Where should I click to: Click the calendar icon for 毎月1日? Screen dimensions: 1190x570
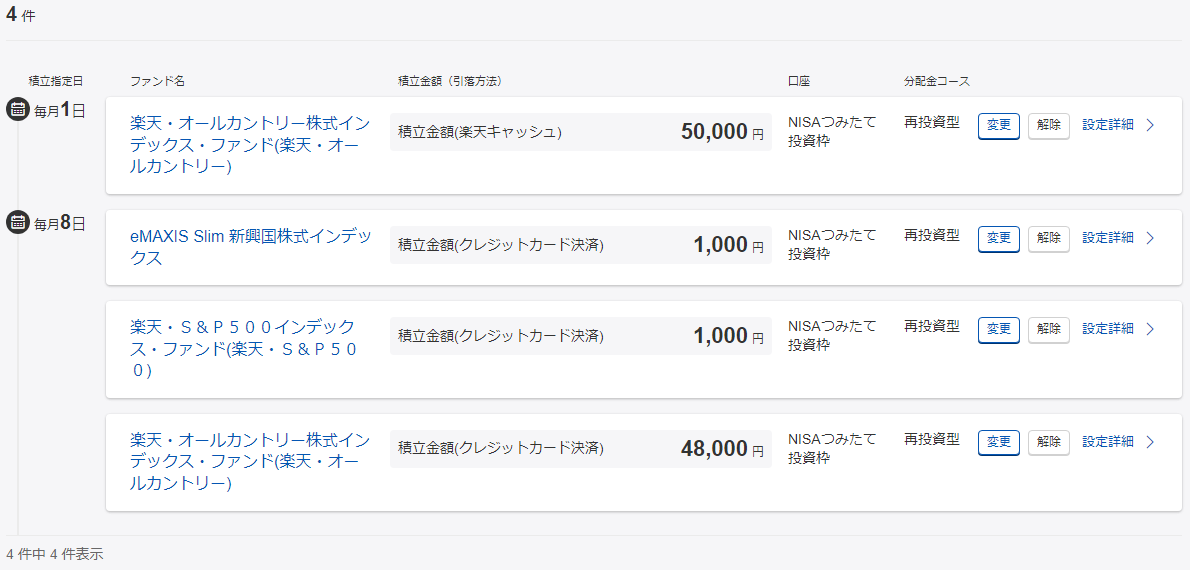point(17,109)
